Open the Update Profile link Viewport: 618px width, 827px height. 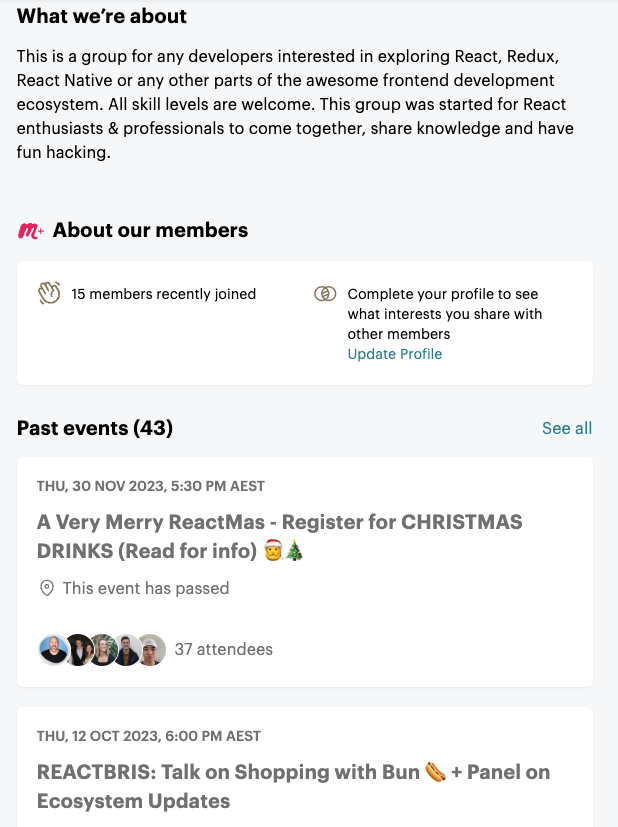[394, 354]
